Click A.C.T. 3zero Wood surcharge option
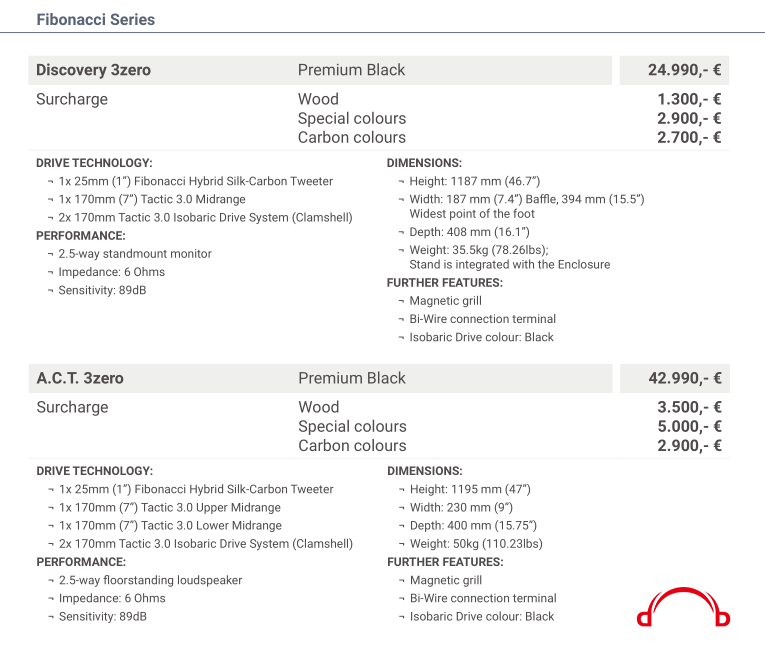Image resolution: width=765 pixels, height=652 pixels. [319, 407]
